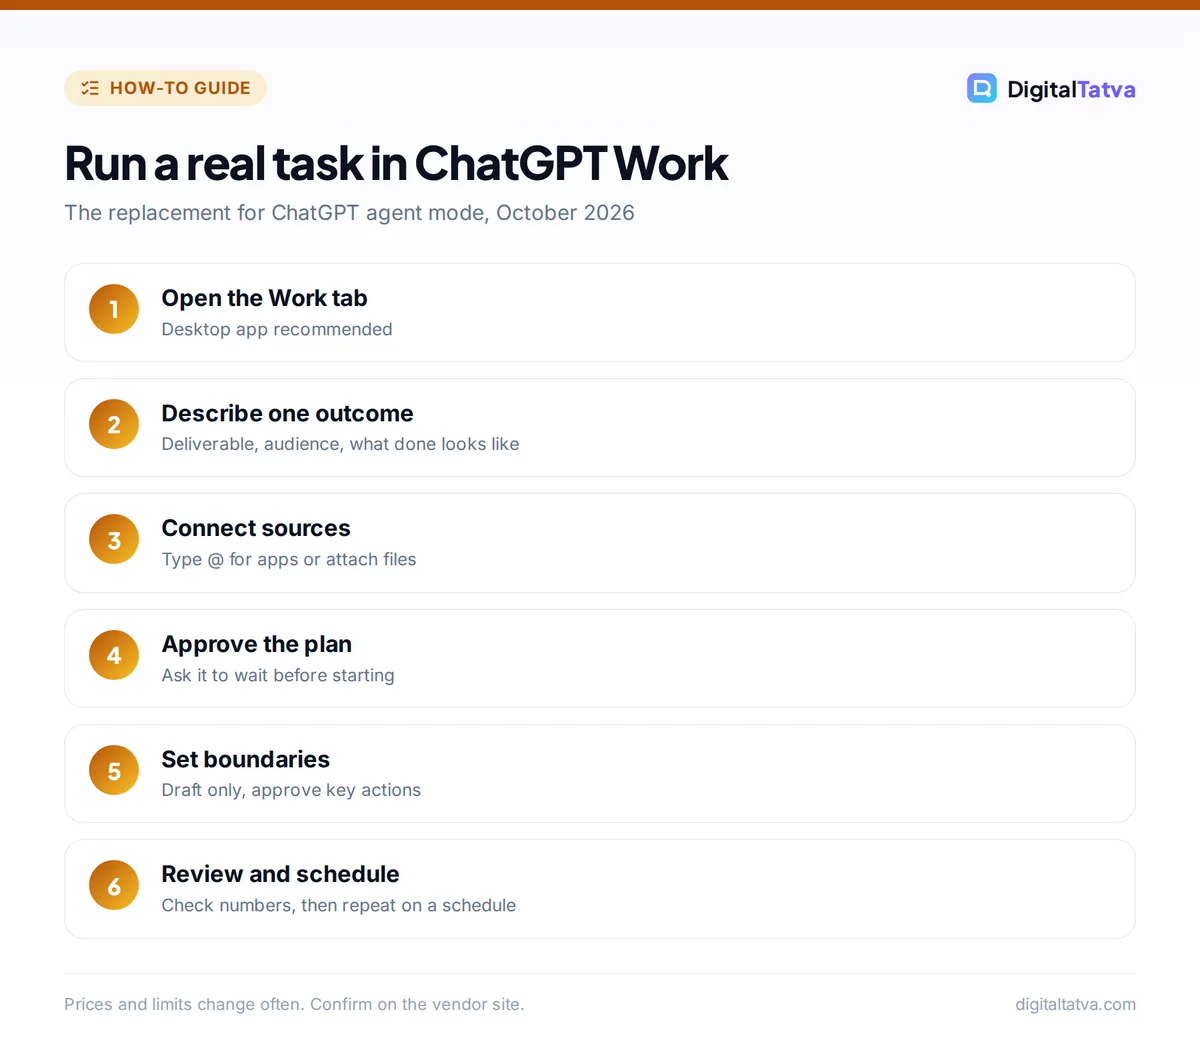Viewport: 1200px width, 1062px height.
Task: Select the 'Review and schedule' step title
Action: pyautogui.click(x=280, y=874)
